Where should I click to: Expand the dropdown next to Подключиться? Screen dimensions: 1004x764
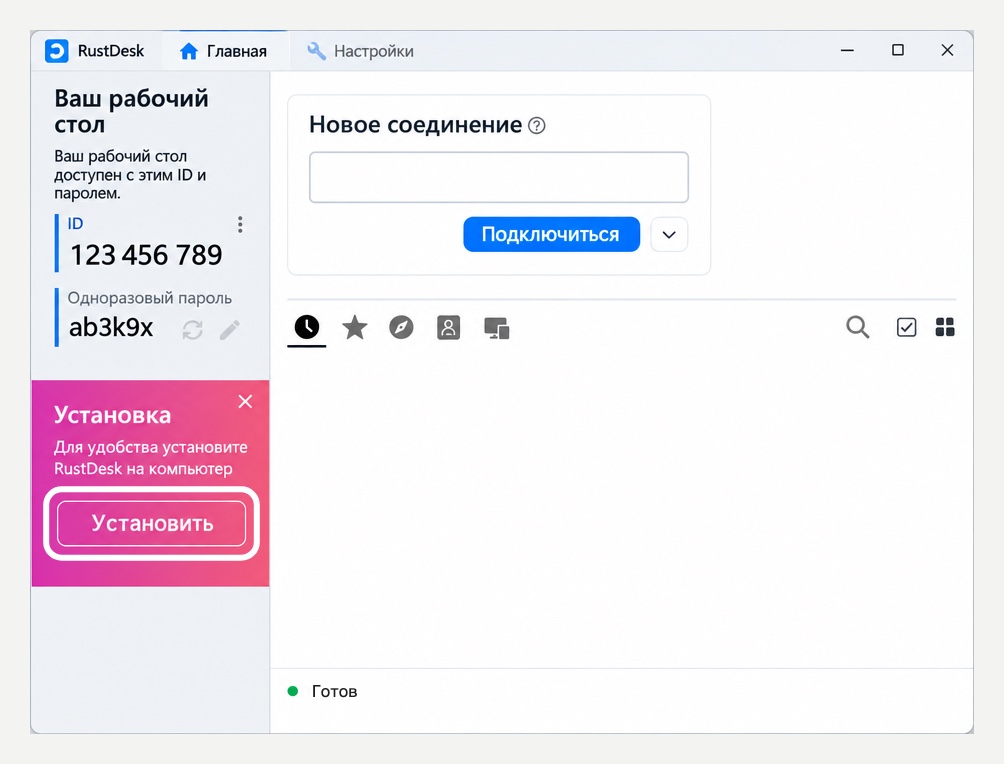(669, 234)
